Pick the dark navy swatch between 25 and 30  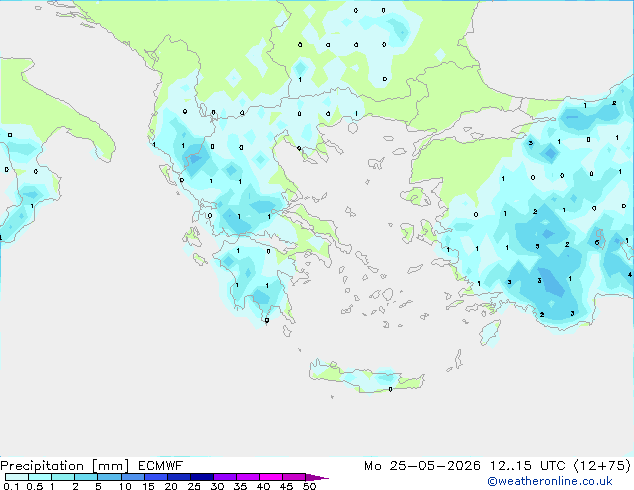(x=201, y=477)
